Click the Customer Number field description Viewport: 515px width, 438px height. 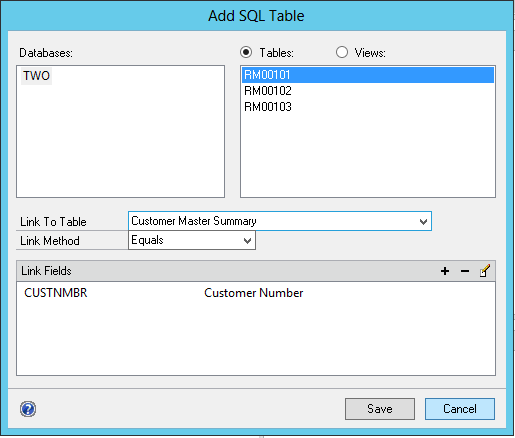[253, 293]
